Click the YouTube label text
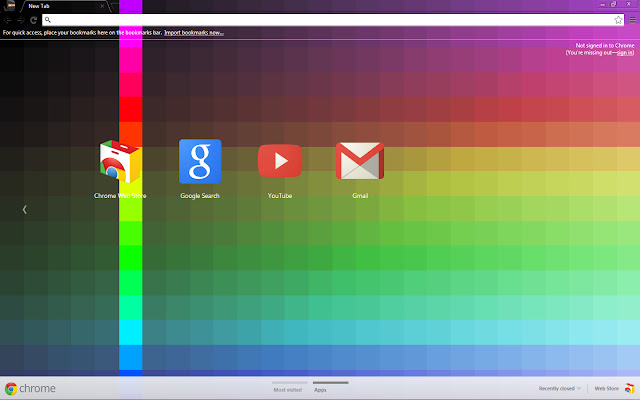 280,196
